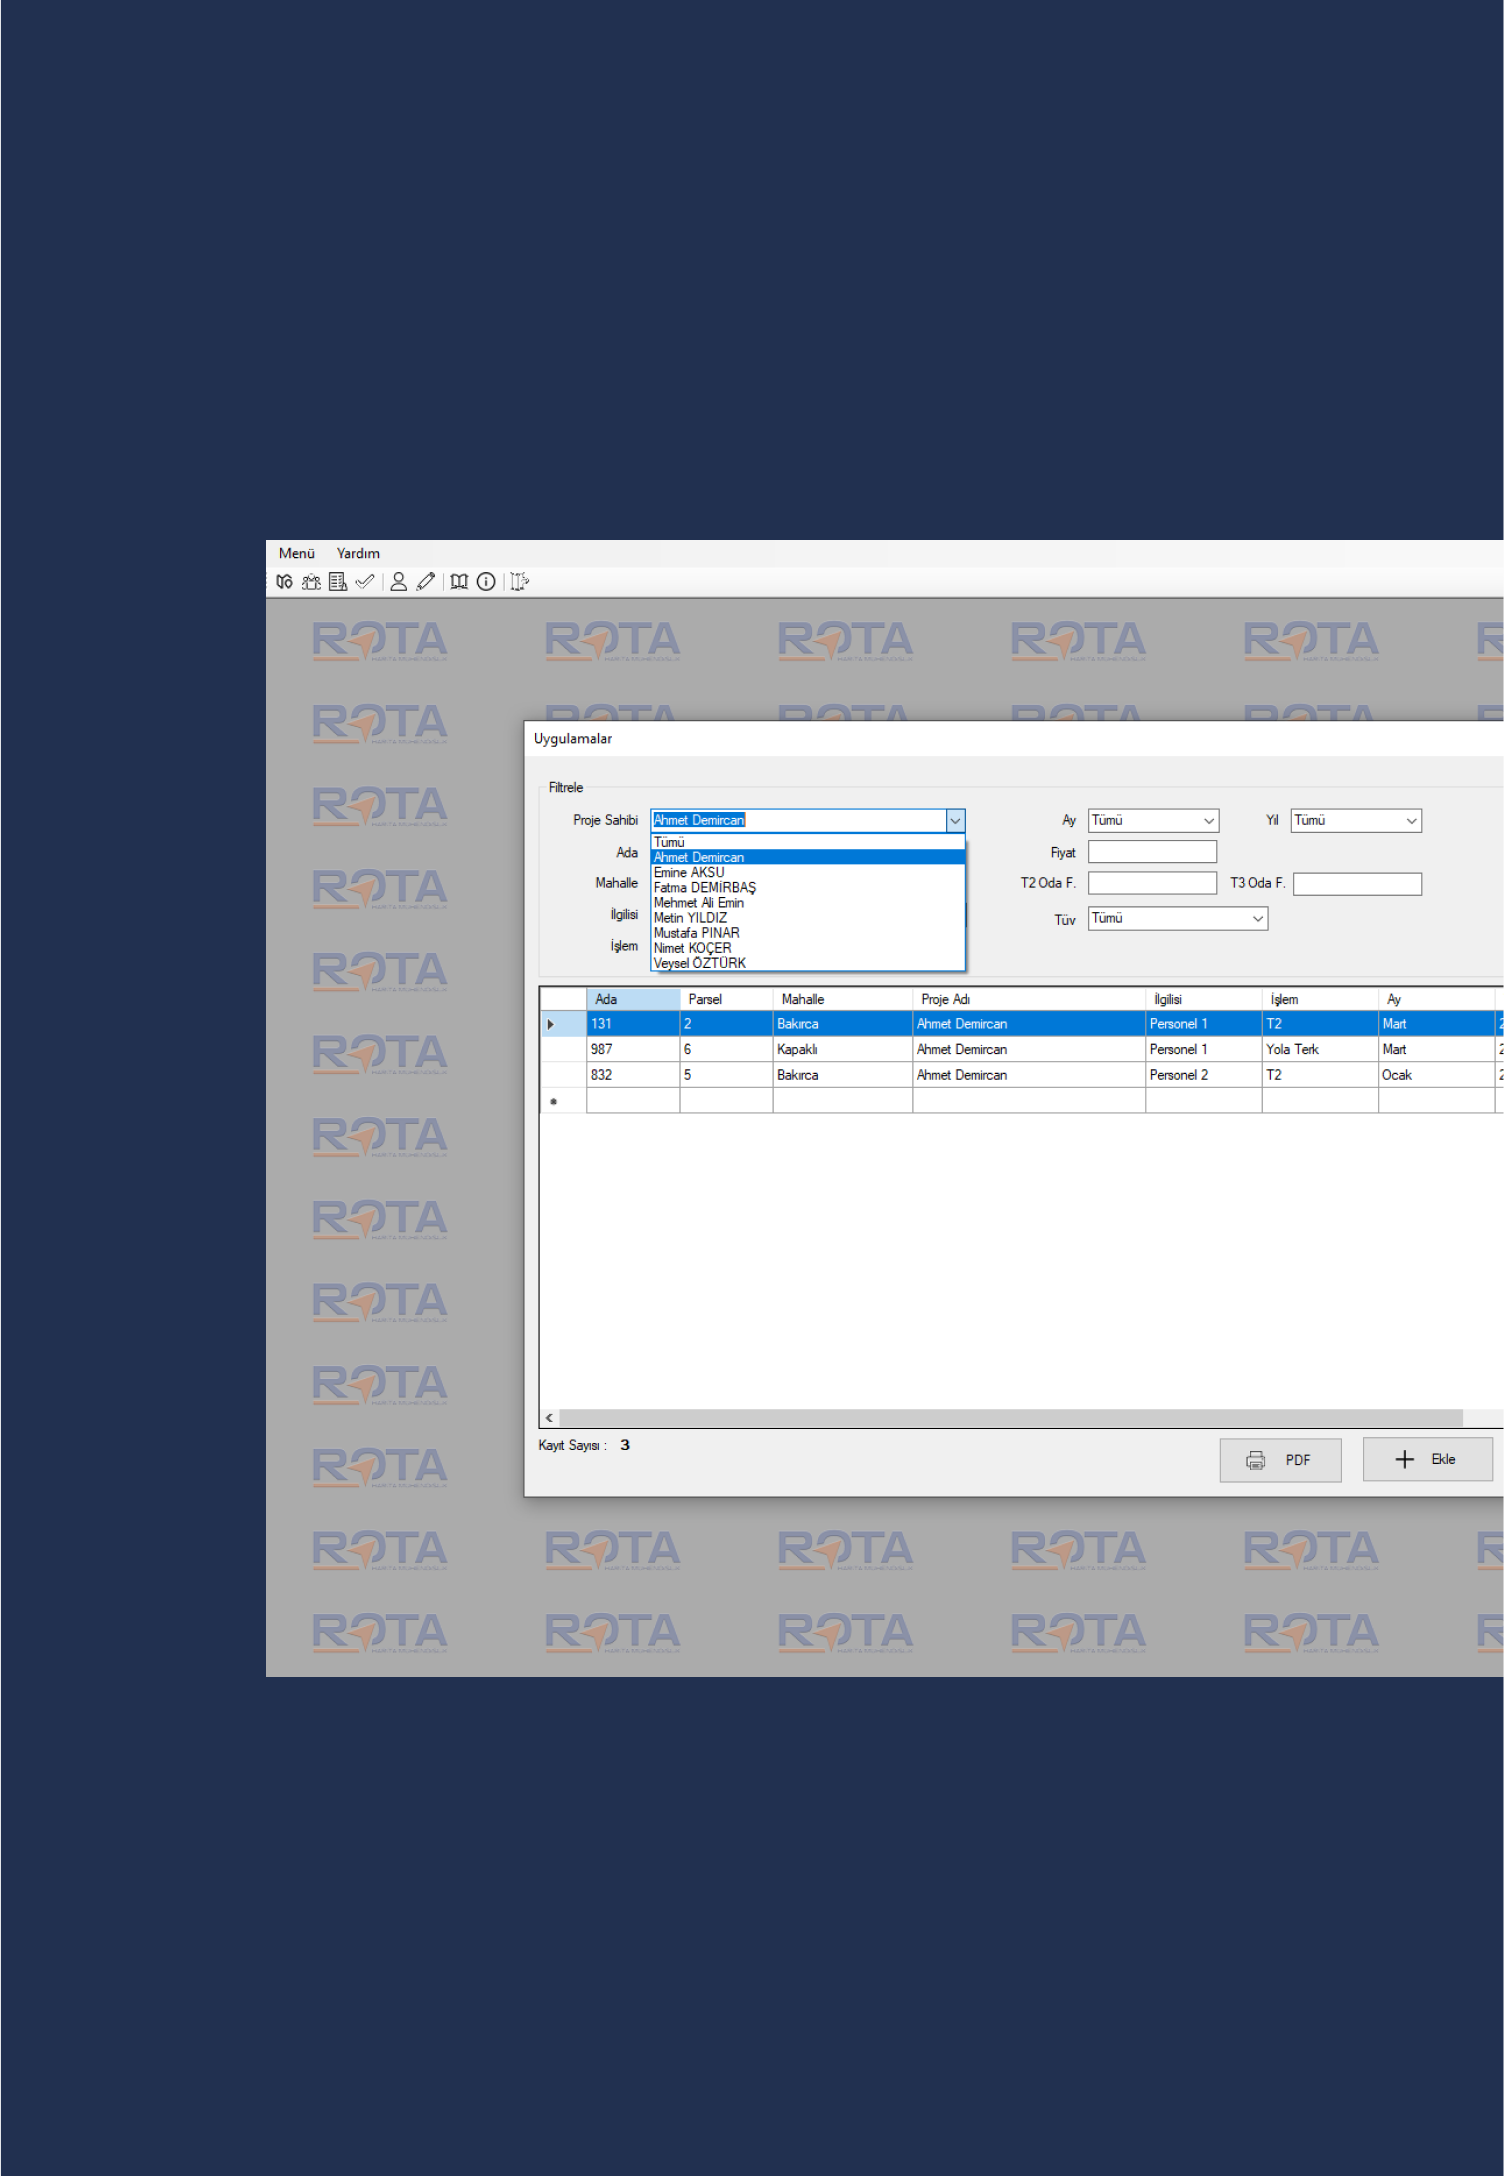Click the Yola Terk işlem cell
This screenshot has height=2176, width=1504.
[1320, 1049]
